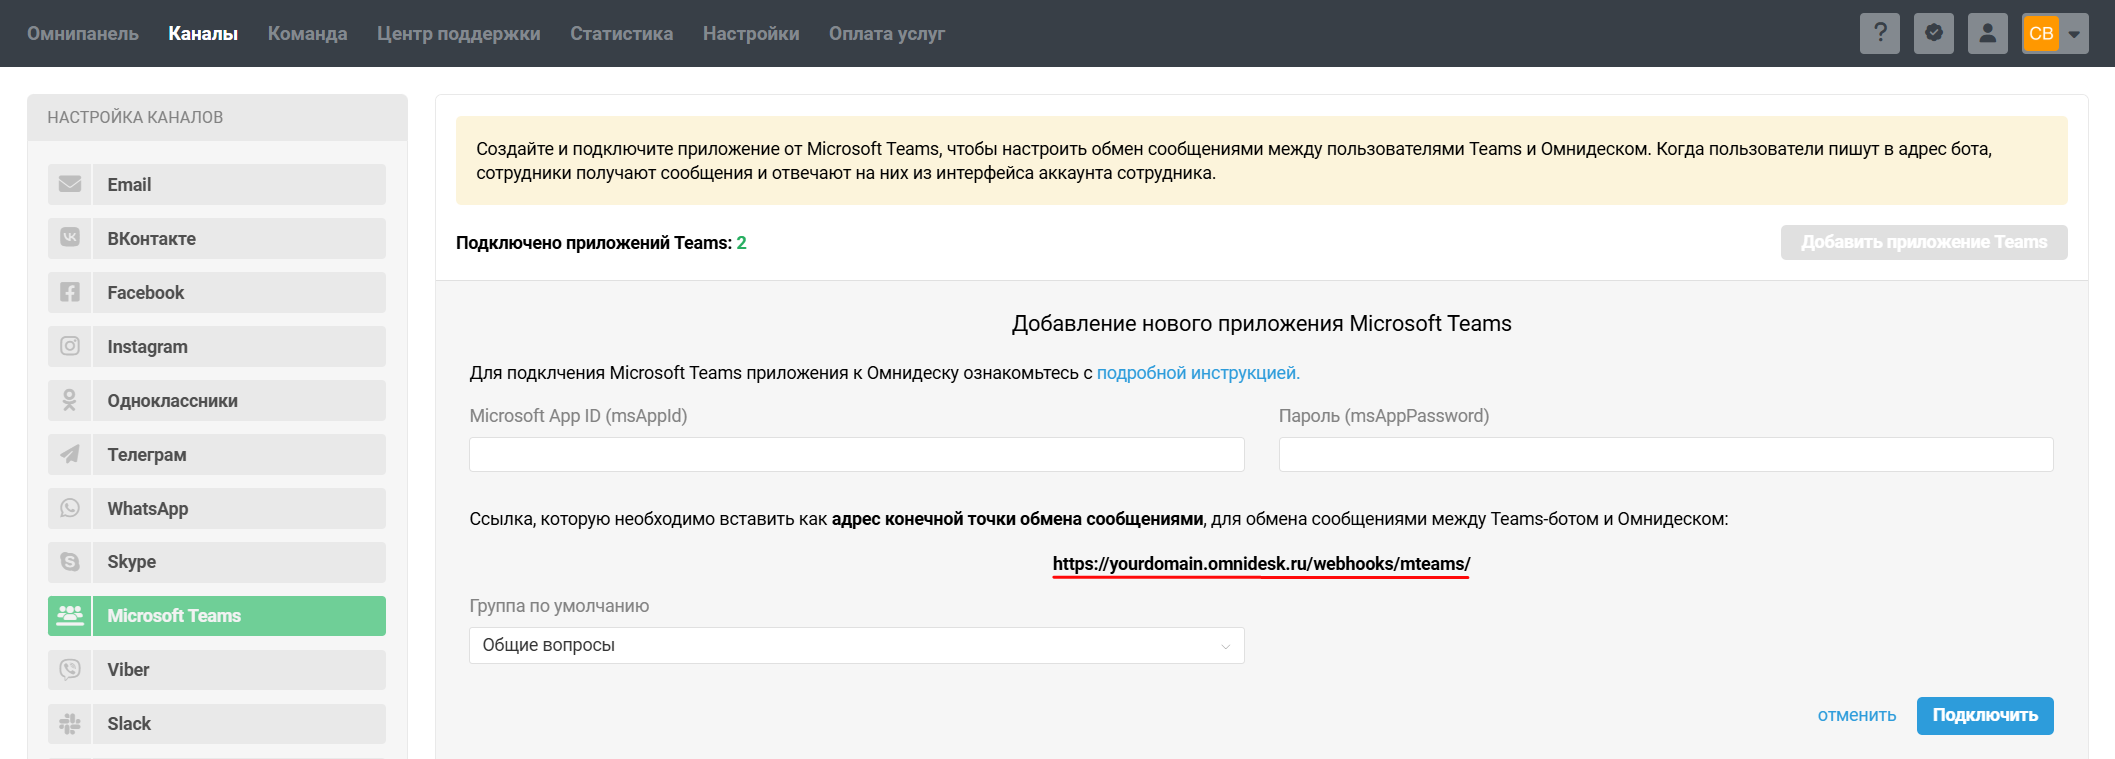Select the WhatsApp channel
Screen dimensions: 2115x759
tap(217, 508)
